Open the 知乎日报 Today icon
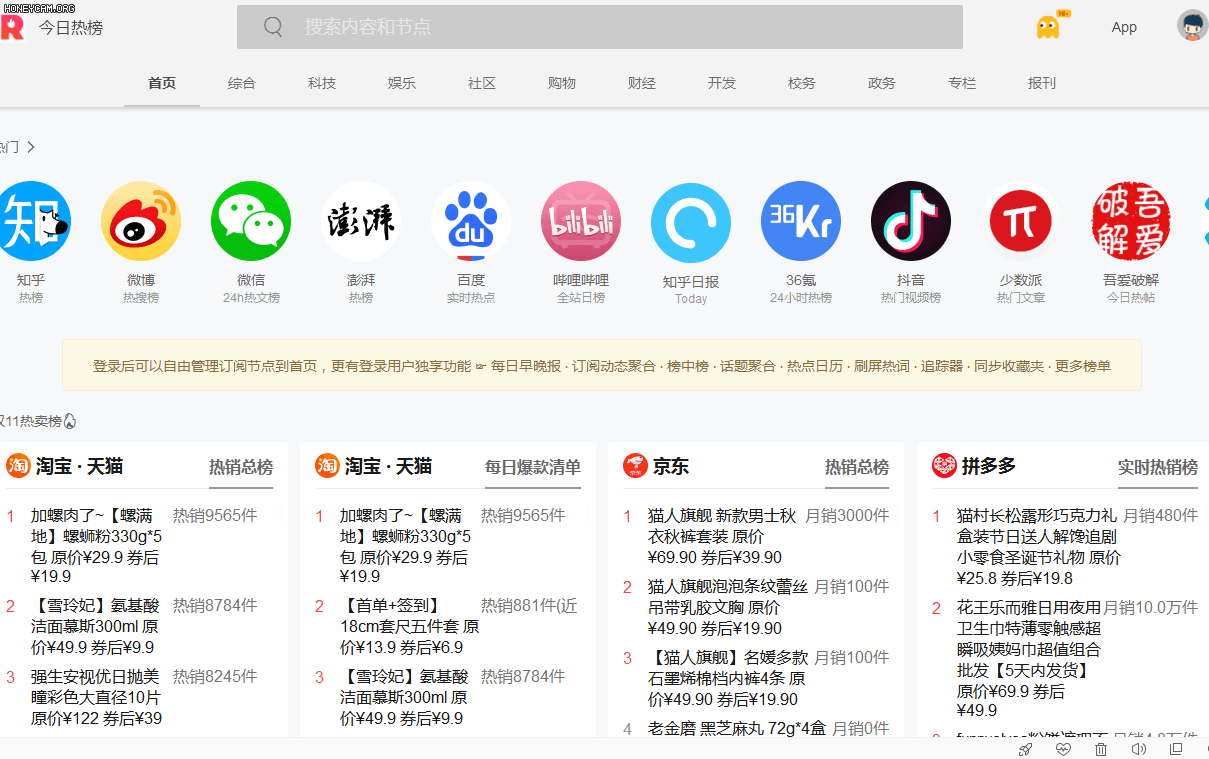The width and height of the screenshot is (1209, 759). point(691,223)
